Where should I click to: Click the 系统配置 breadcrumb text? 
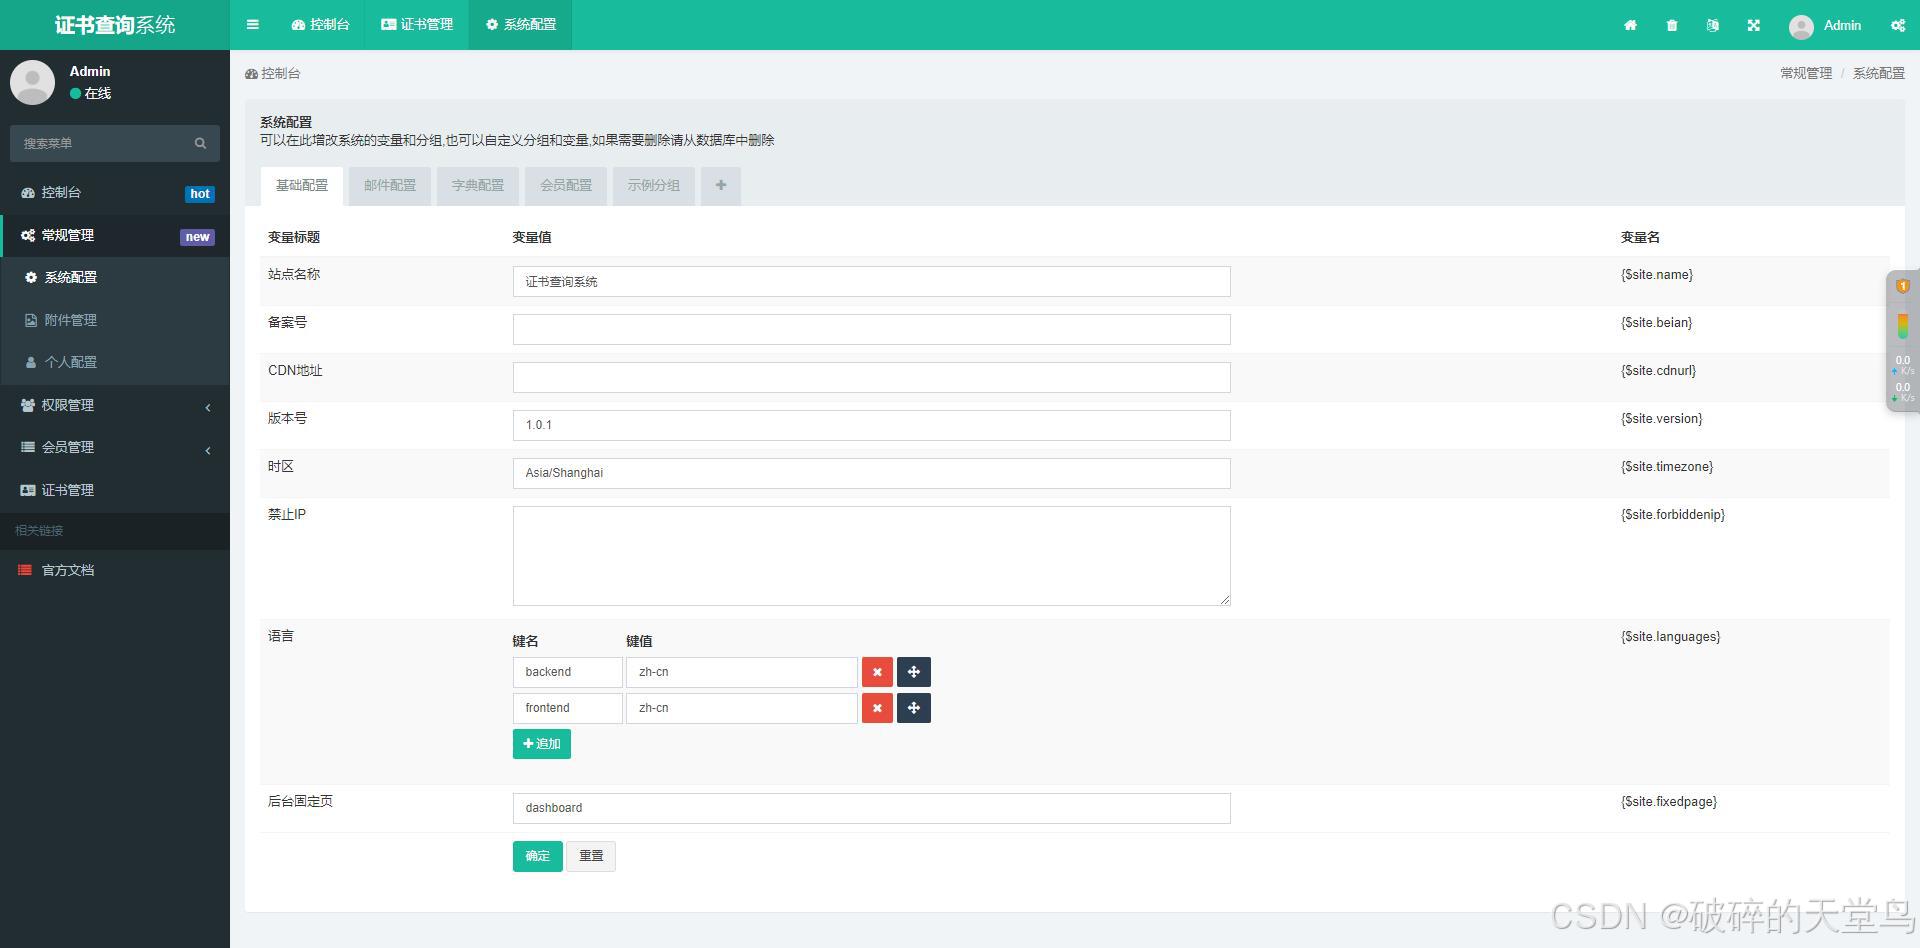pyautogui.click(x=1879, y=74)
